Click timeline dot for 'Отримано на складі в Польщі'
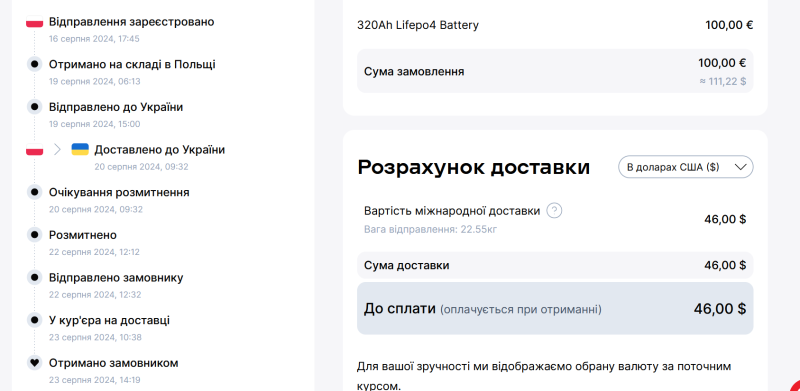 click(x=34, y=64)
